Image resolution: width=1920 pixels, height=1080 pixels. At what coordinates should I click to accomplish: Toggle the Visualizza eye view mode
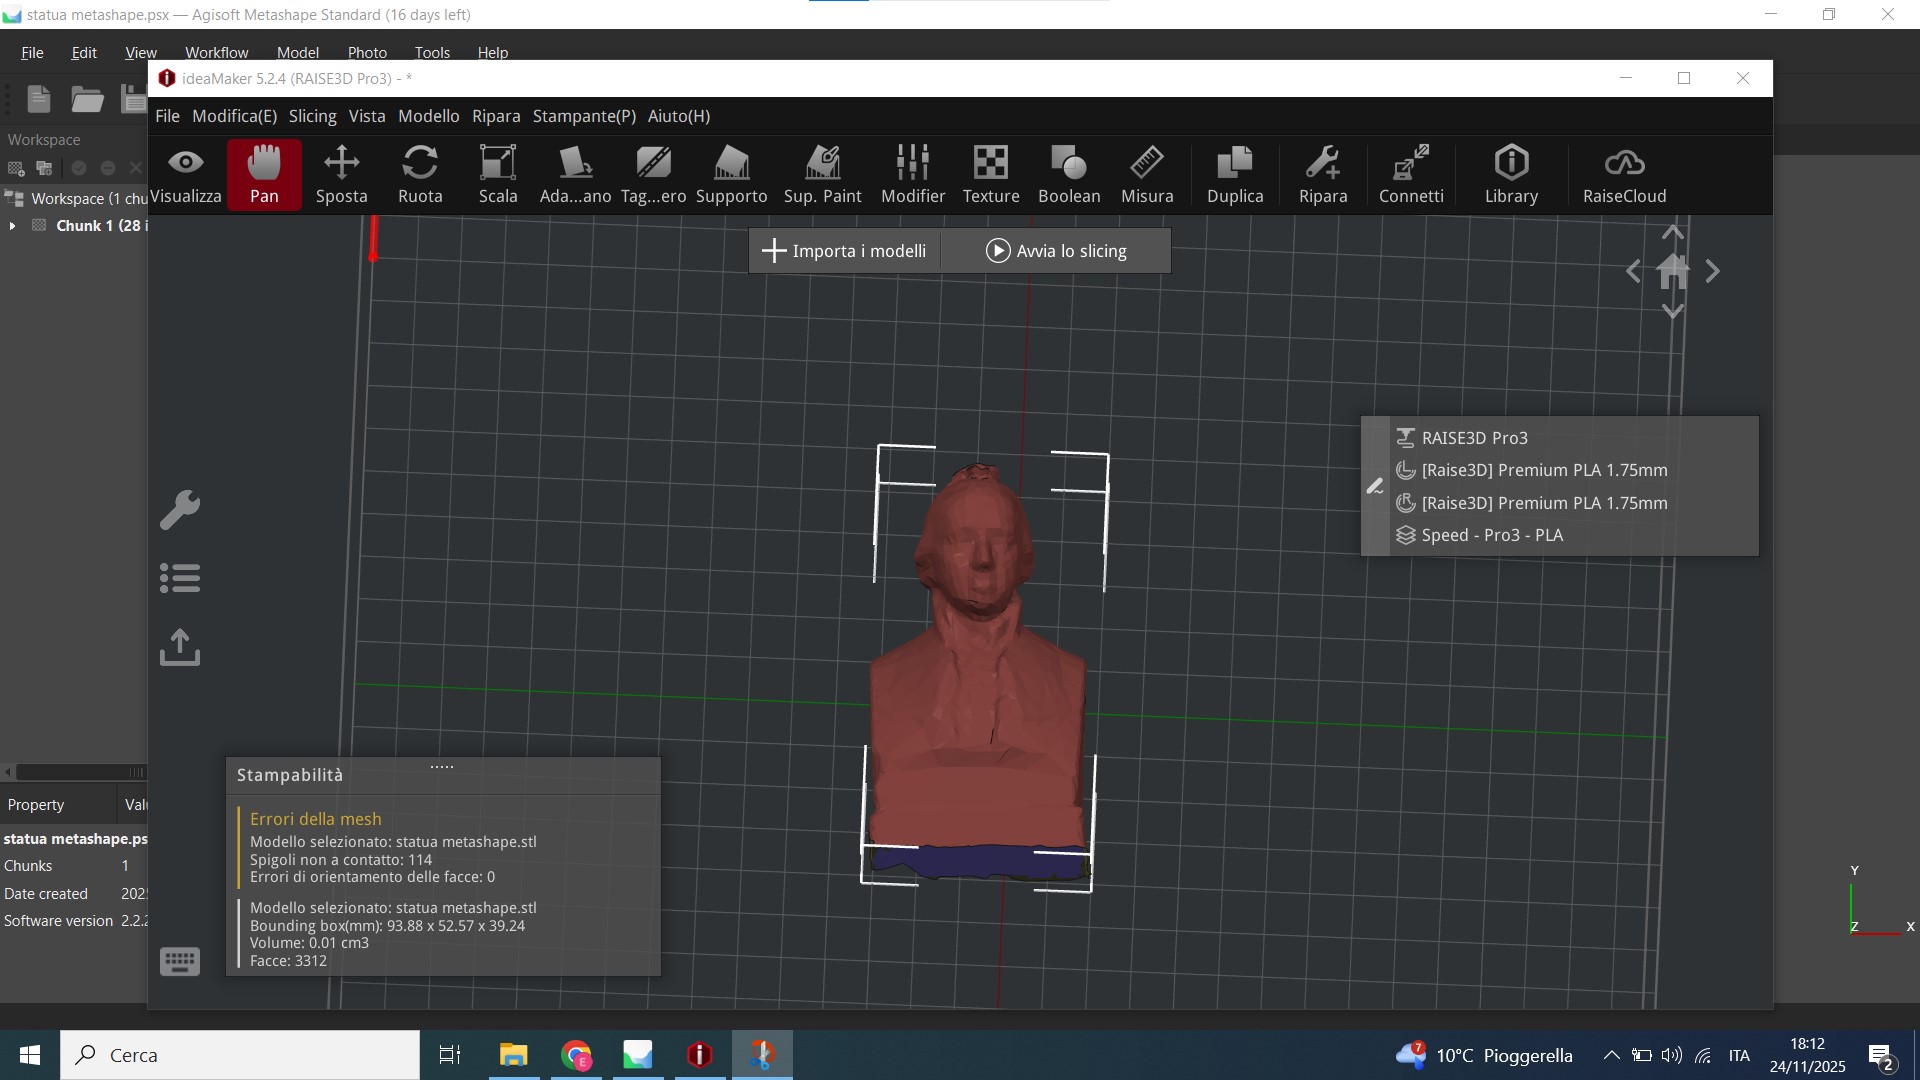pyautogui.click(x=186, y=174)
